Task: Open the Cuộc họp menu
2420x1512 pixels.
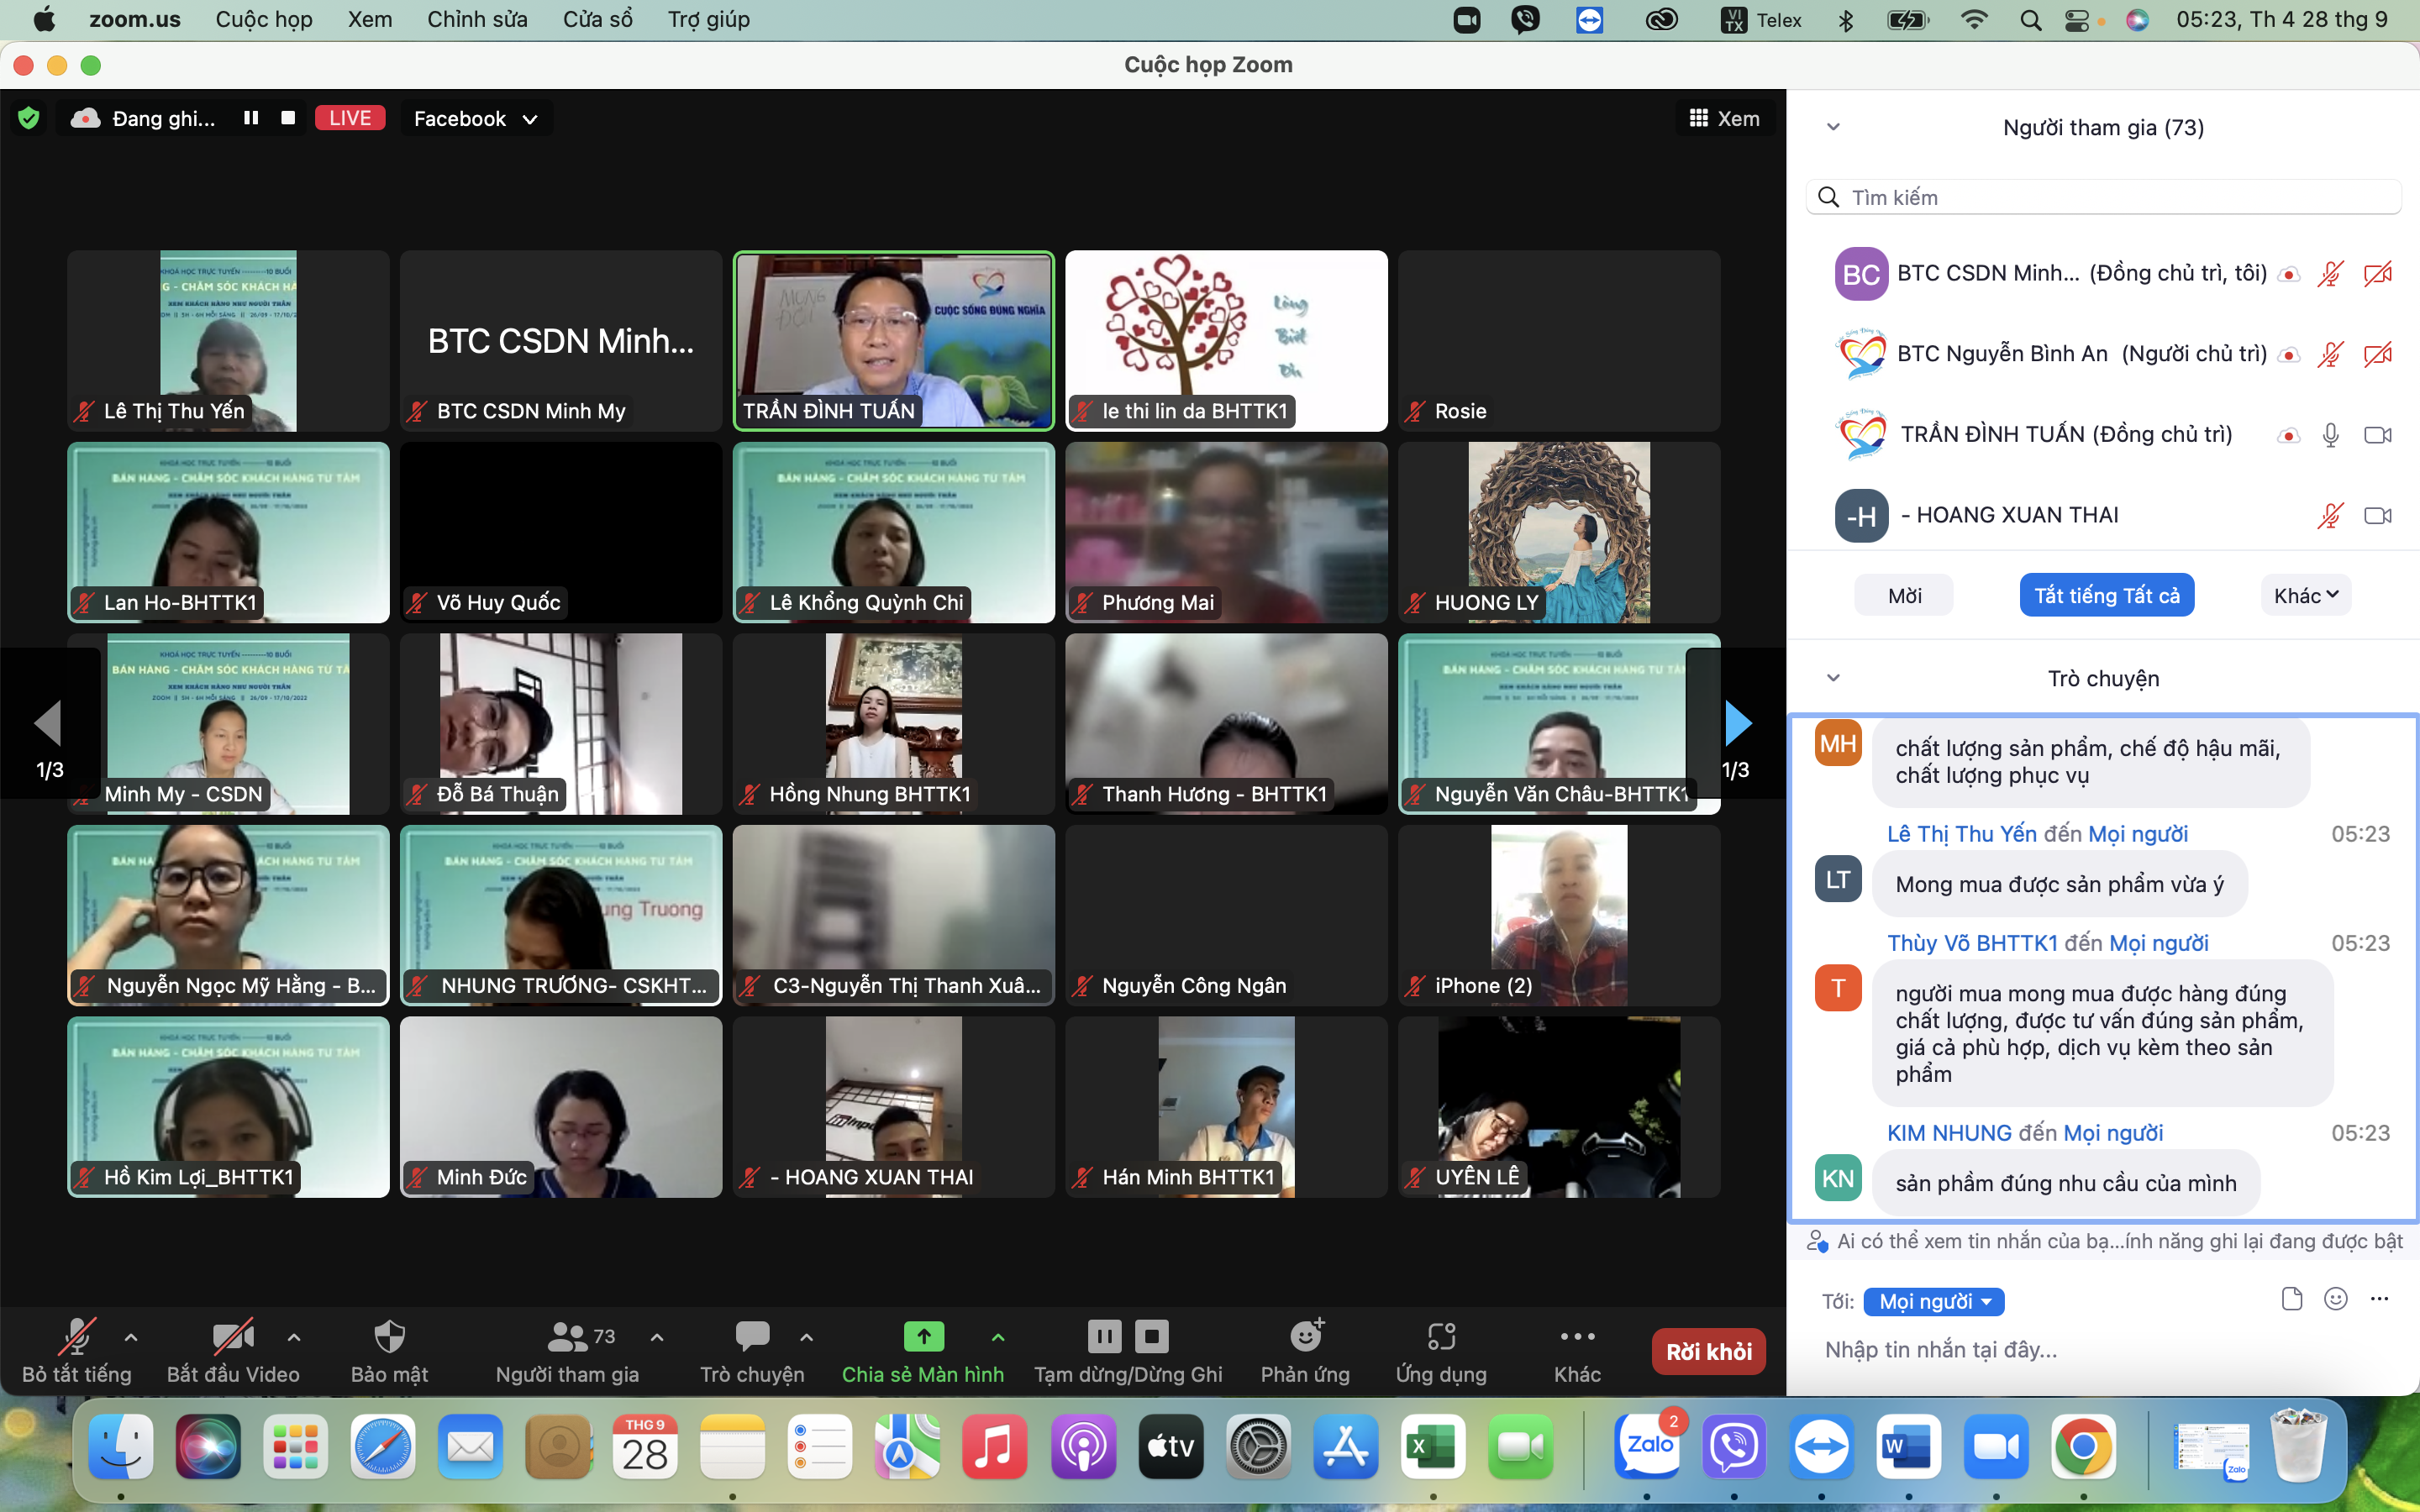Action: coord(264,19)
